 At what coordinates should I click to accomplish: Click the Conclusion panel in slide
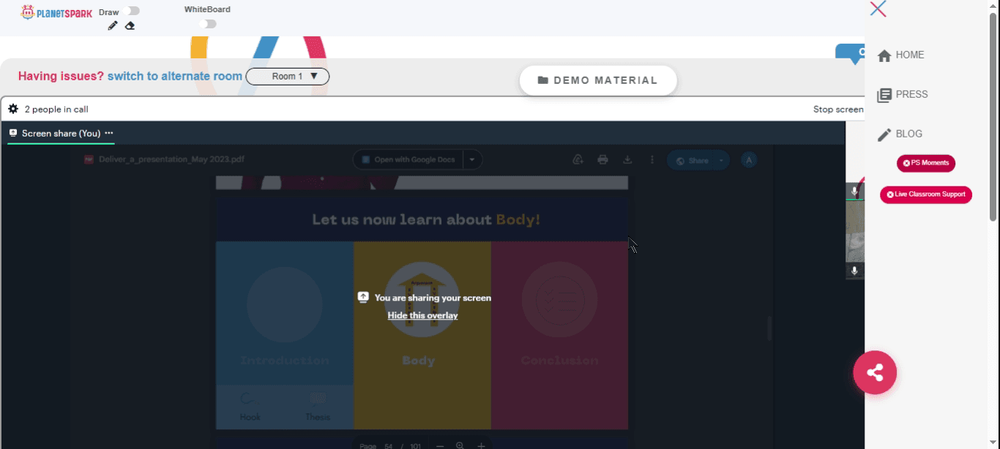(559, 335)
